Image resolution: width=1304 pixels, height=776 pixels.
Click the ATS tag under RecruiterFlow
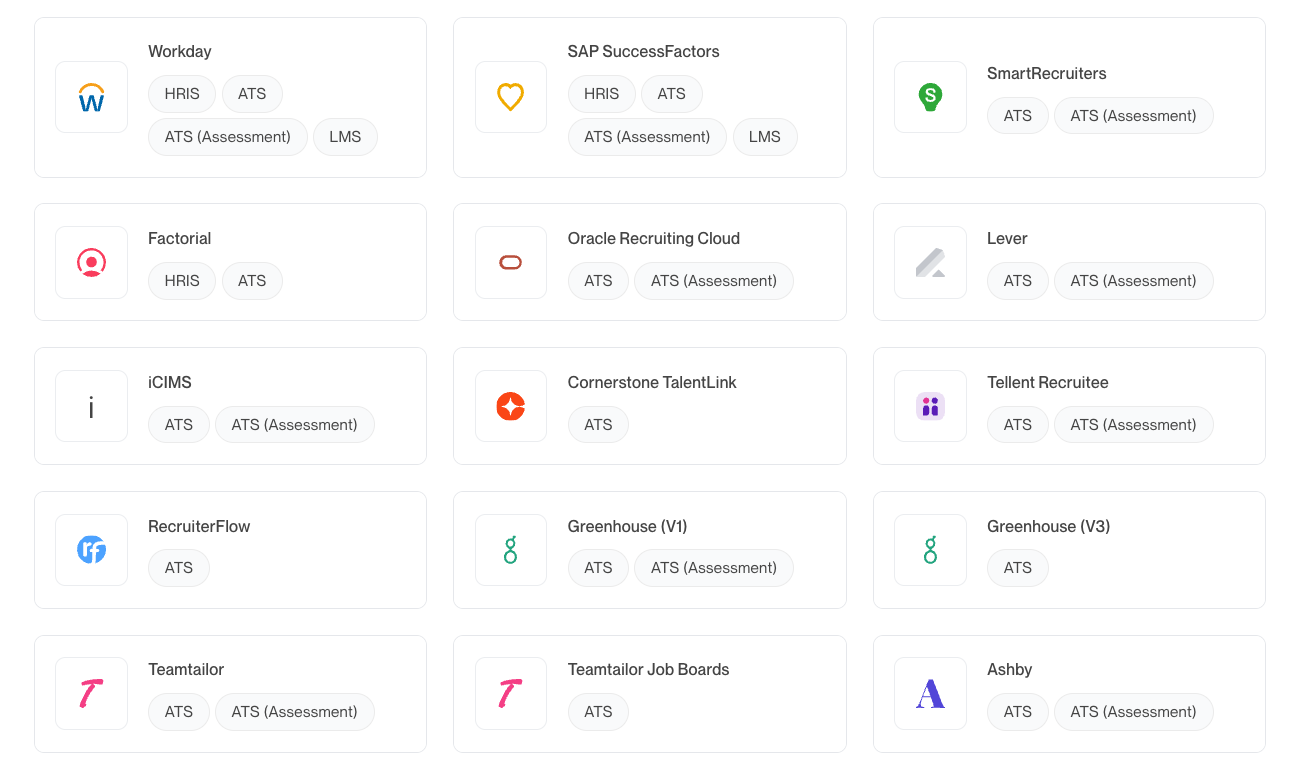[x=179, y=568]
